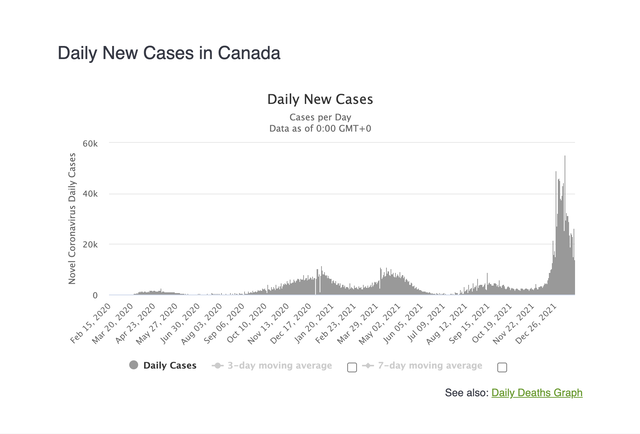Image resolution: width=640 pixels, height=434 pixels.
Task: Enable the 7-day moving average checkbox
Action: [502, 367]
